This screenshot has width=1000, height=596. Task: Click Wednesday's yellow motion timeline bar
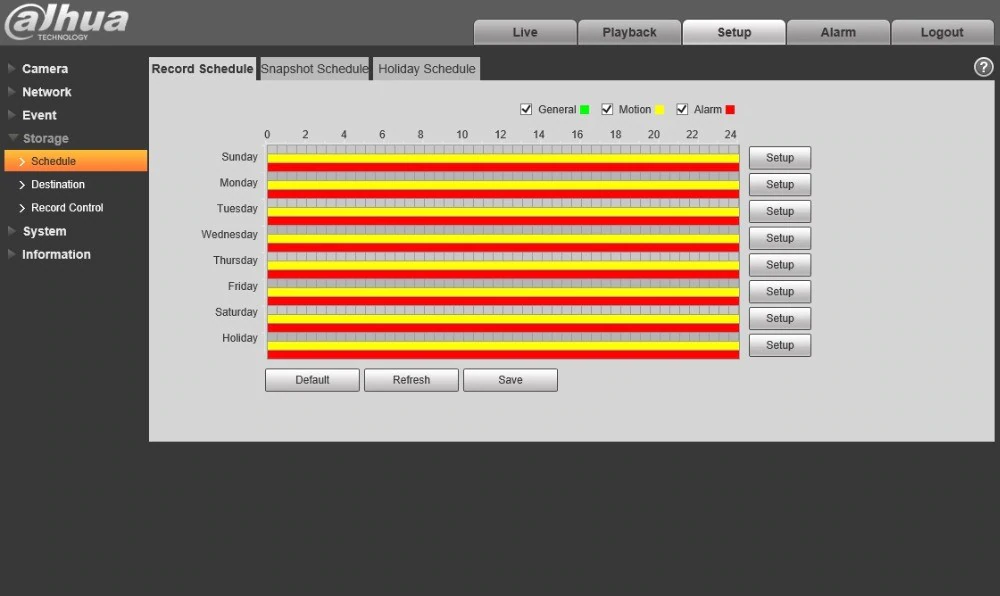coord(502,238)
